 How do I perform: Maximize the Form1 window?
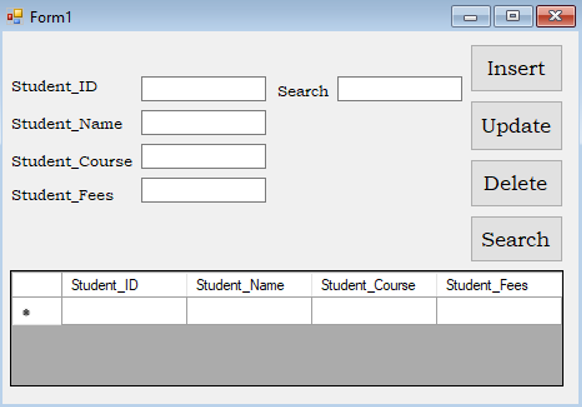pyautogui.click(x=513, y=16)
